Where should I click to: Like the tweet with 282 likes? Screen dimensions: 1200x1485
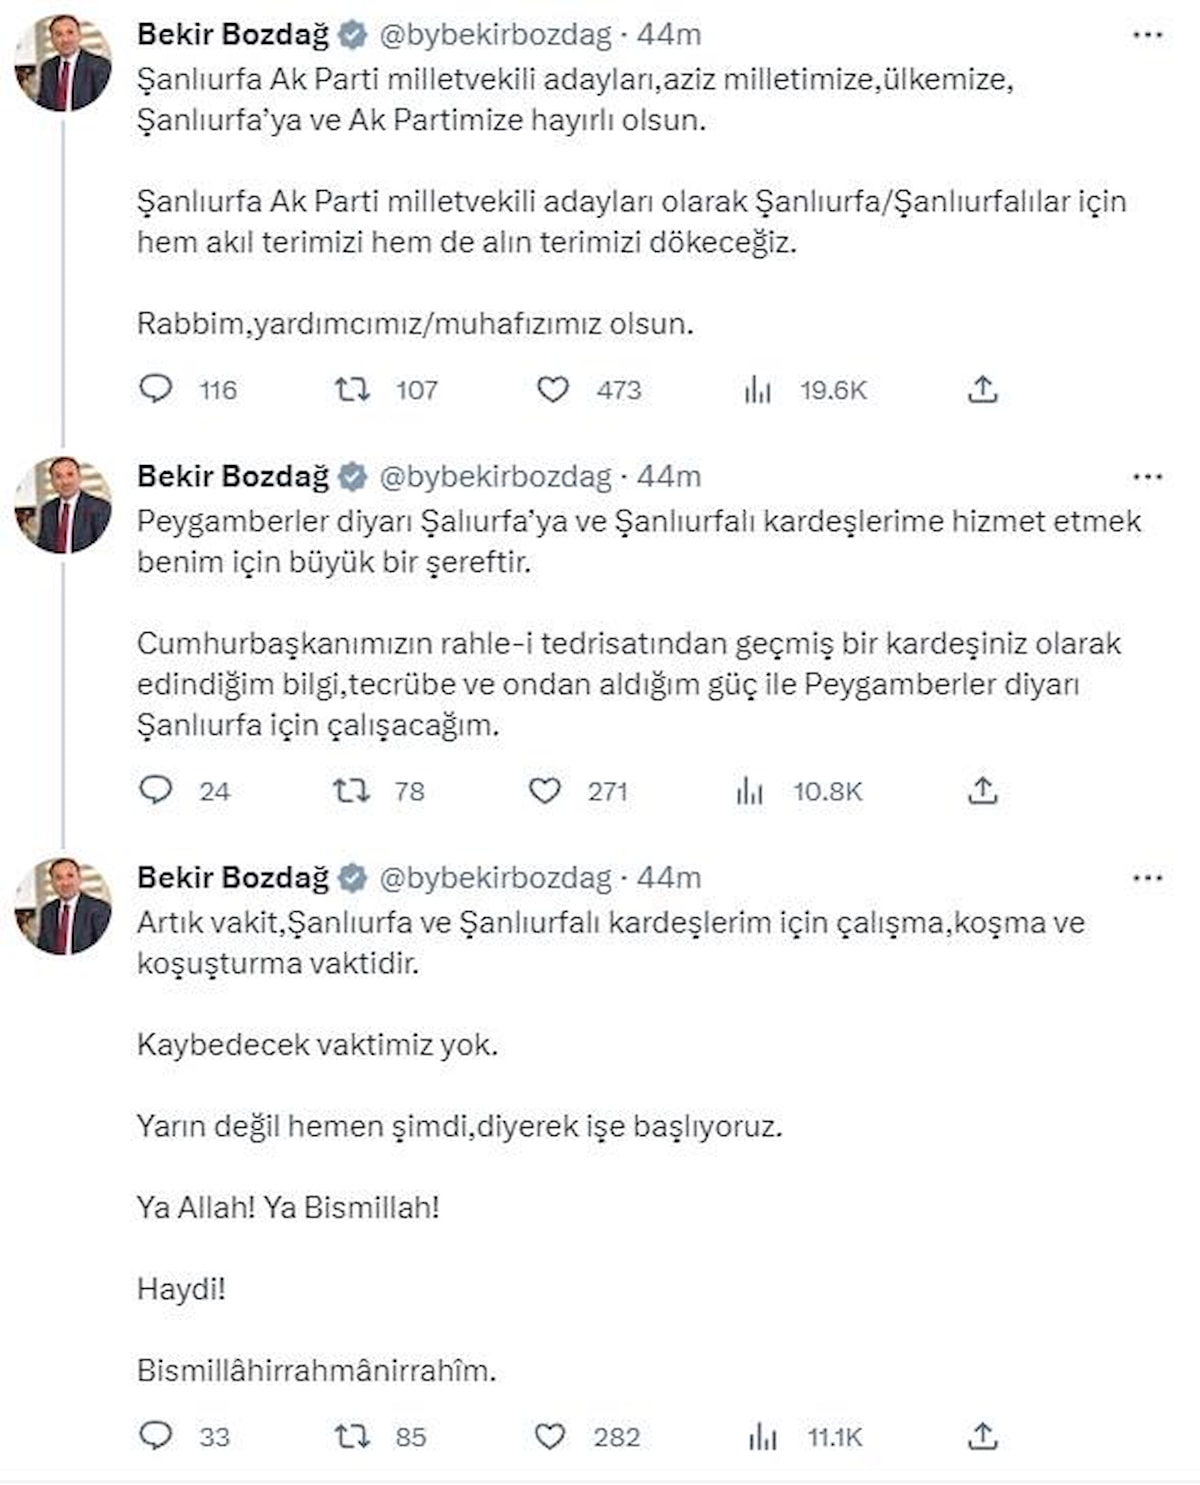[550, 1436]
